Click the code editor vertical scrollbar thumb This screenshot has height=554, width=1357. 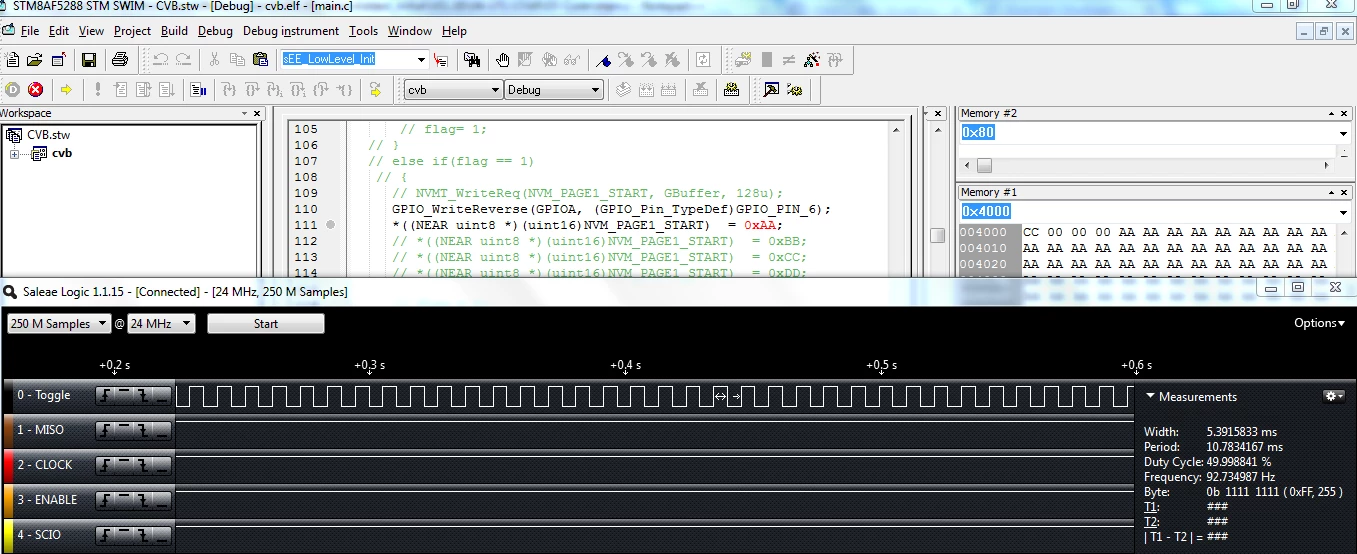(x=937, y=236)
